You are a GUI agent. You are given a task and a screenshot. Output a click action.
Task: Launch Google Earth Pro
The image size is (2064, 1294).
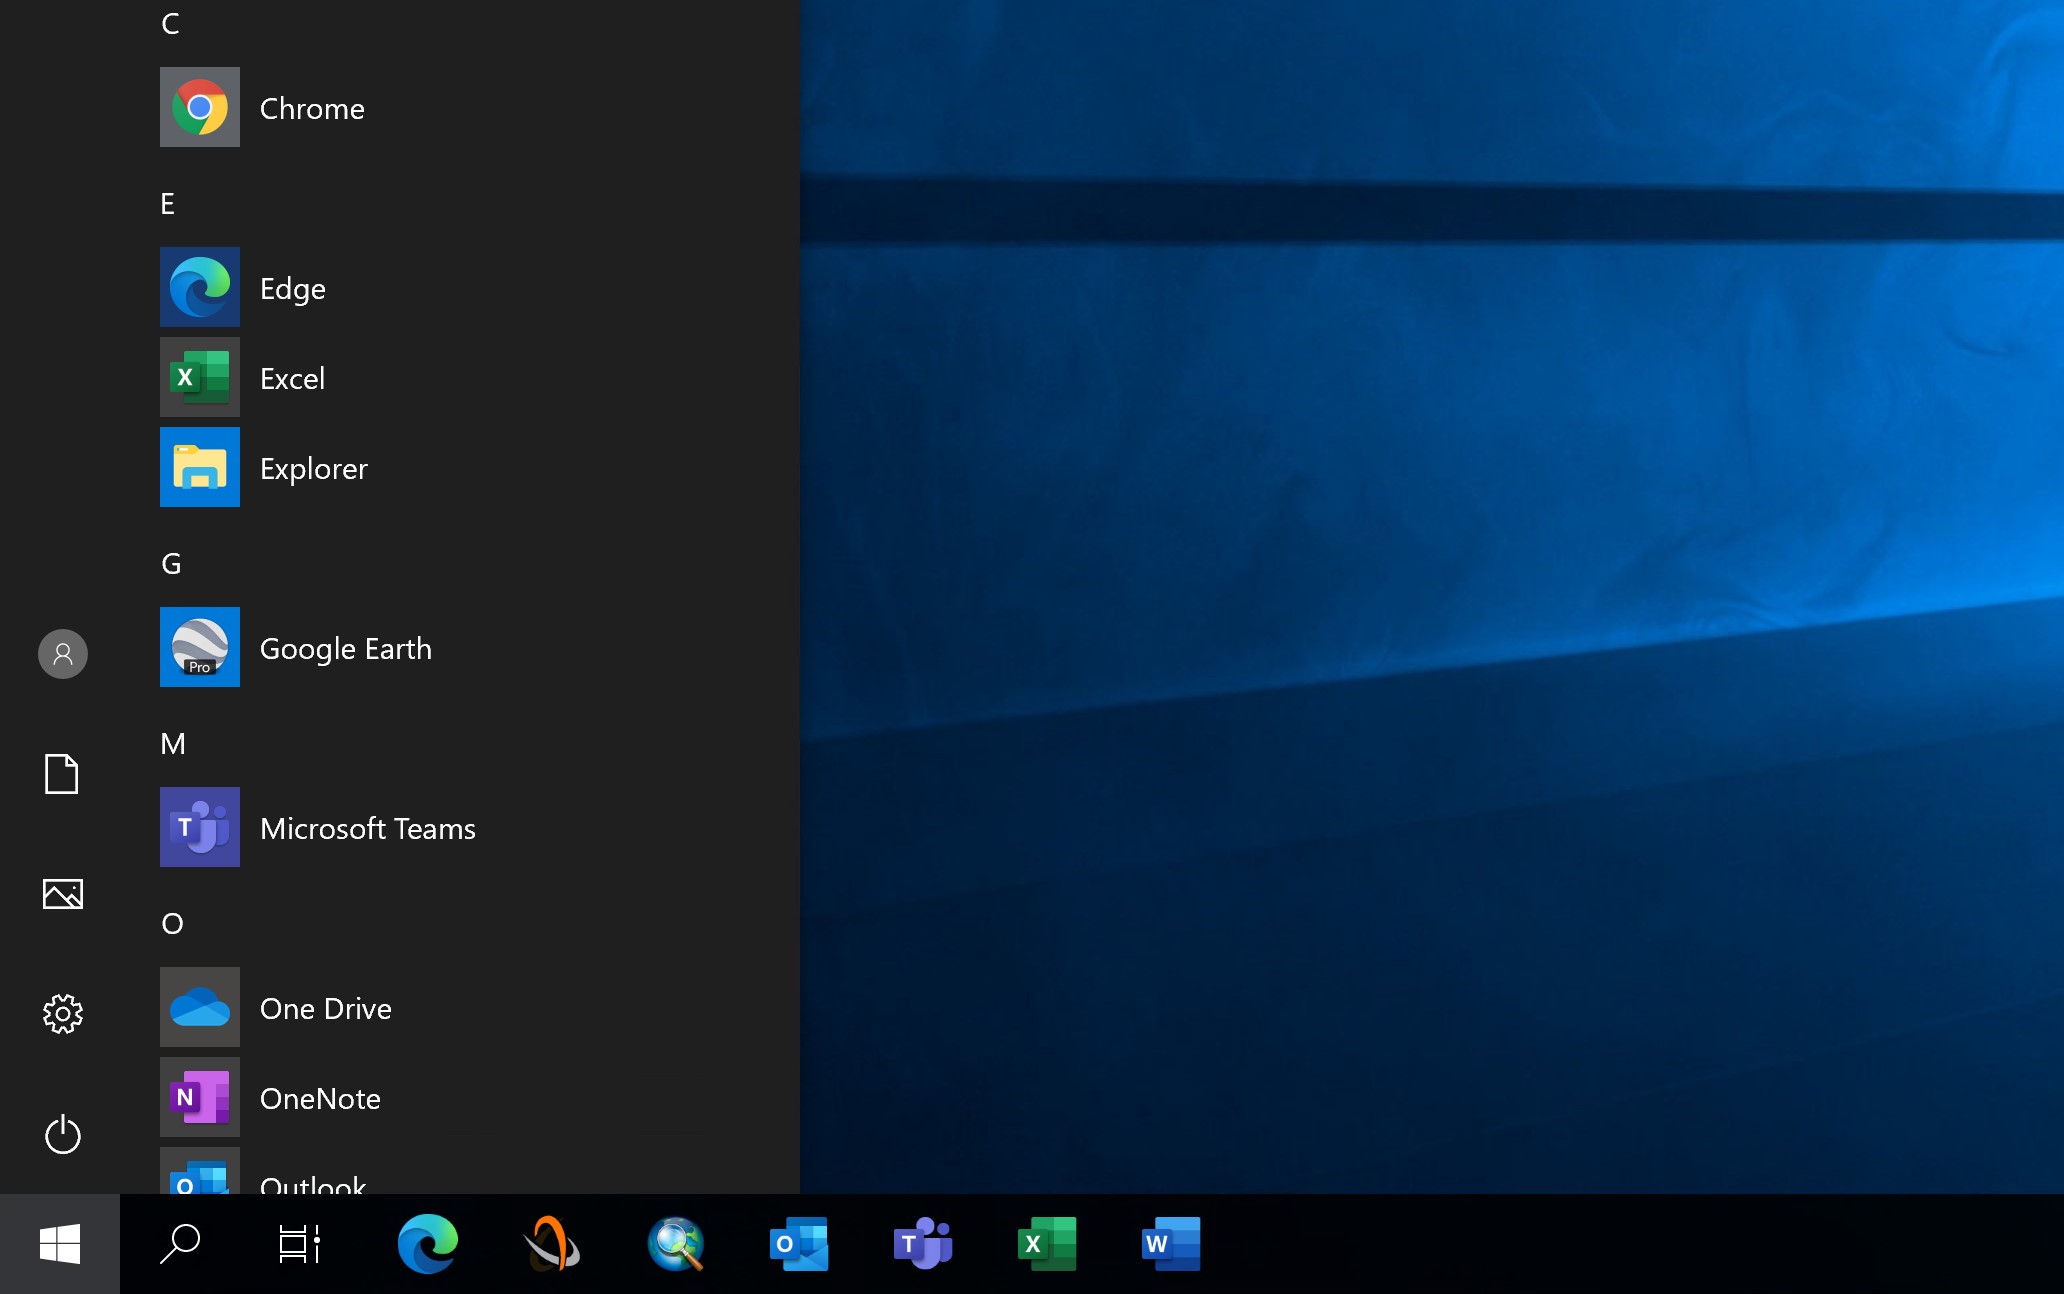click(345, 648)
